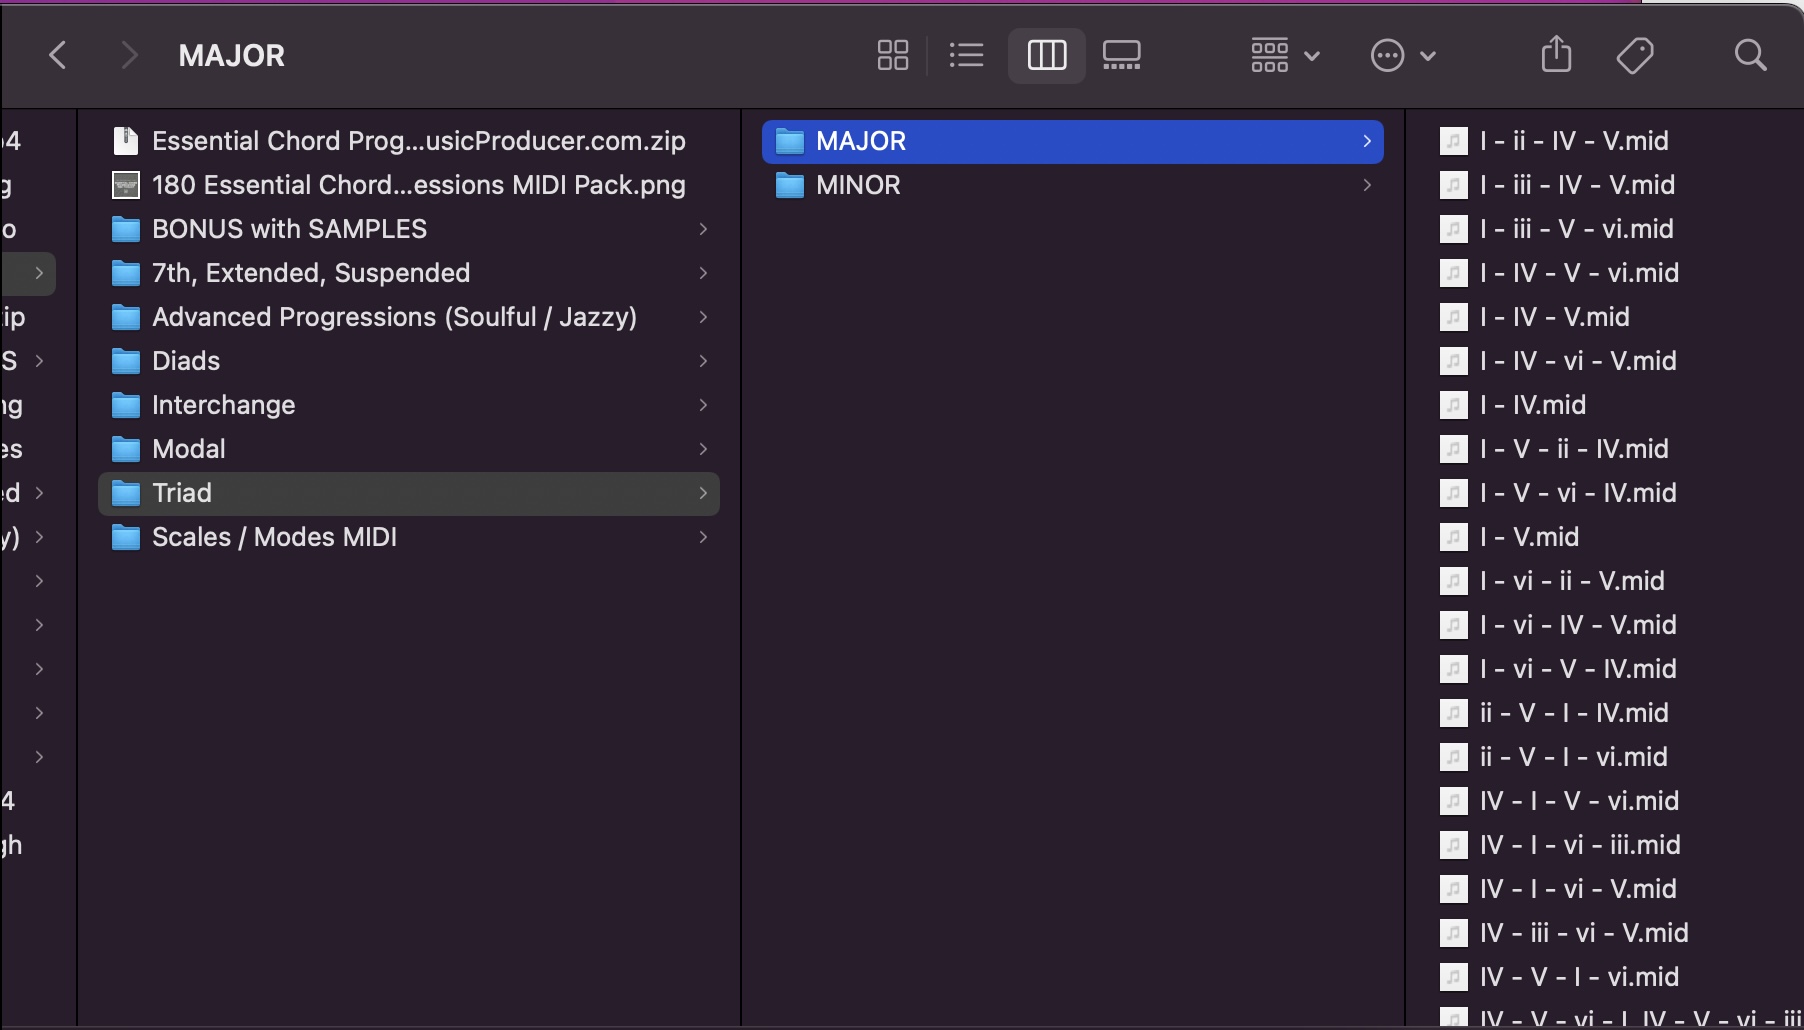The height and width of the screenshot is (1030, 1804).
Task: Click the back navigation arrow
Action: tap(58, 55)
